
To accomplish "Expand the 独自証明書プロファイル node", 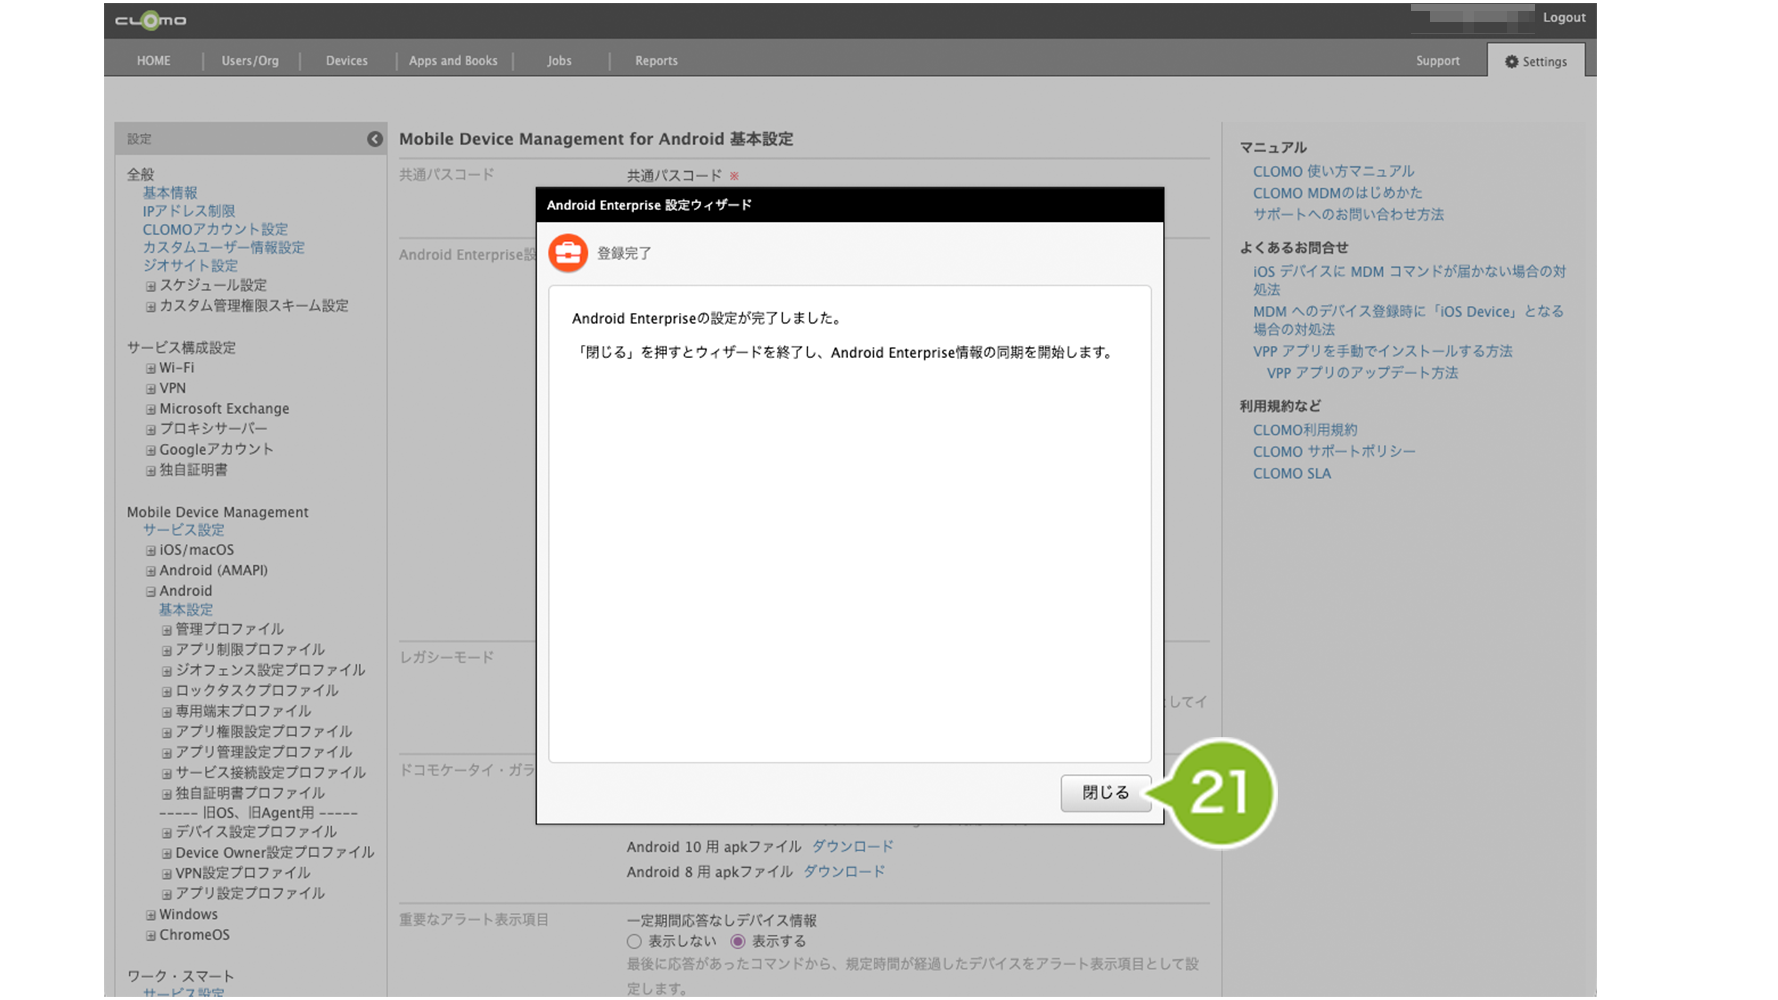I will tap(167, 795).
